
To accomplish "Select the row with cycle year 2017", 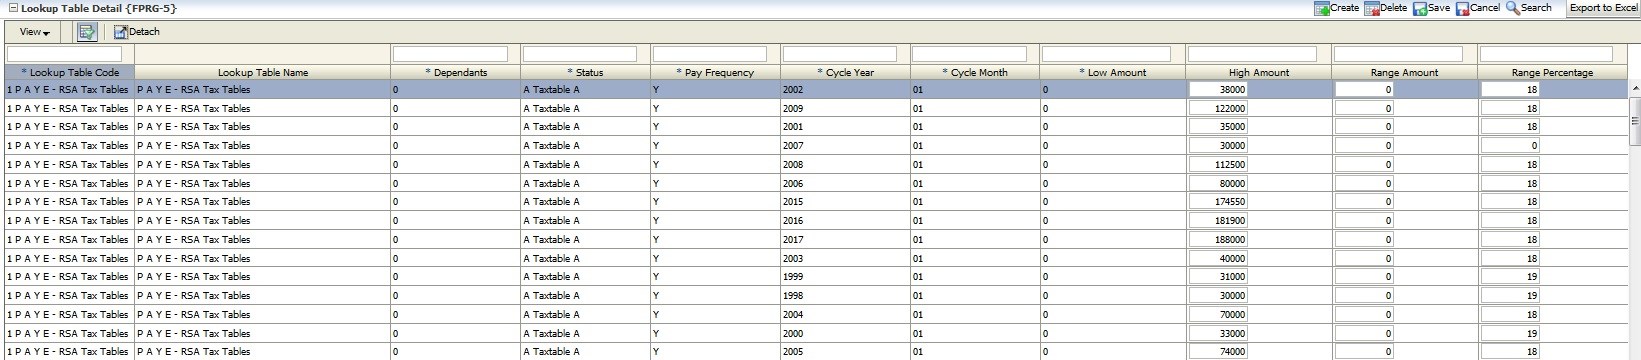I will tap(816, 240).
